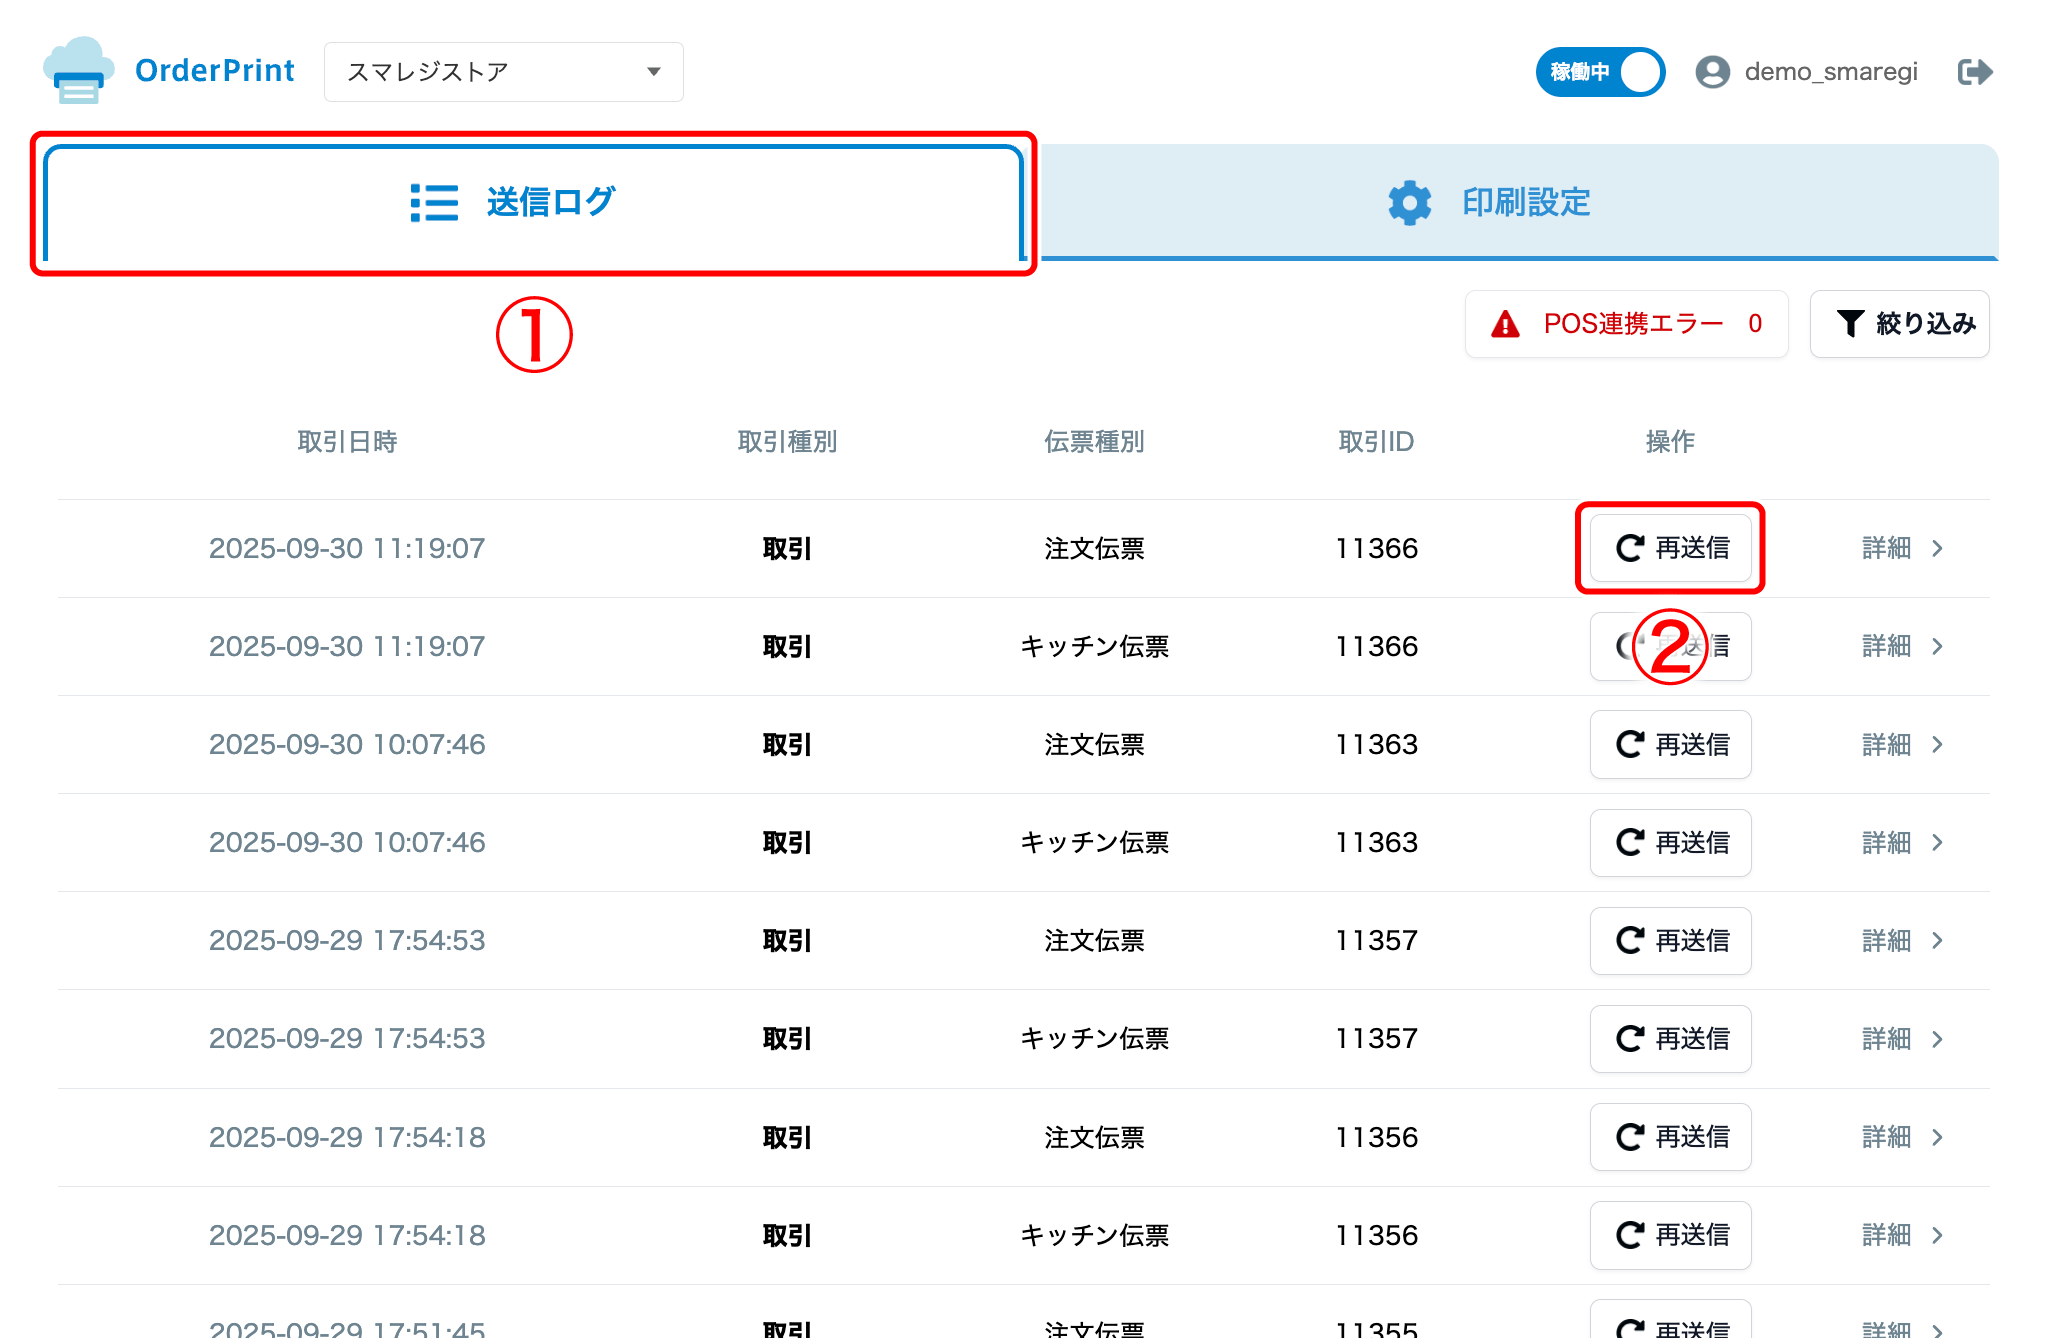2048x1338 pixels.
Task: Click the logout arrow icon
Action: (x=1974, y=72)
